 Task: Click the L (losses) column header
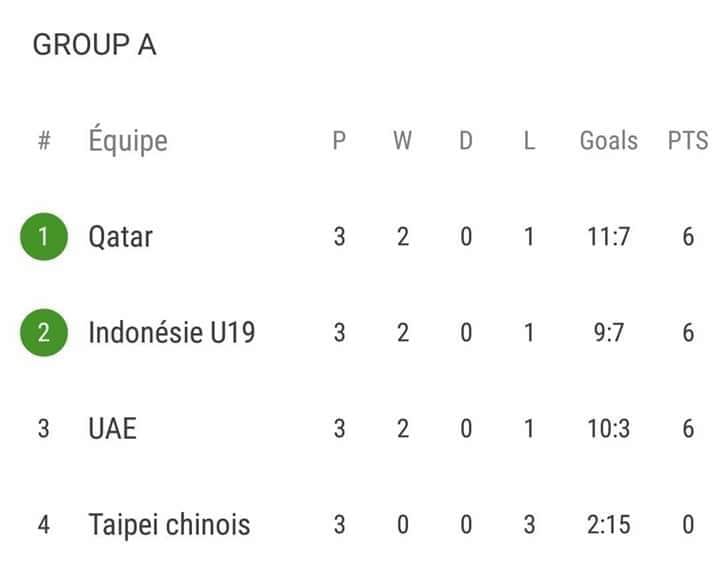529,141
